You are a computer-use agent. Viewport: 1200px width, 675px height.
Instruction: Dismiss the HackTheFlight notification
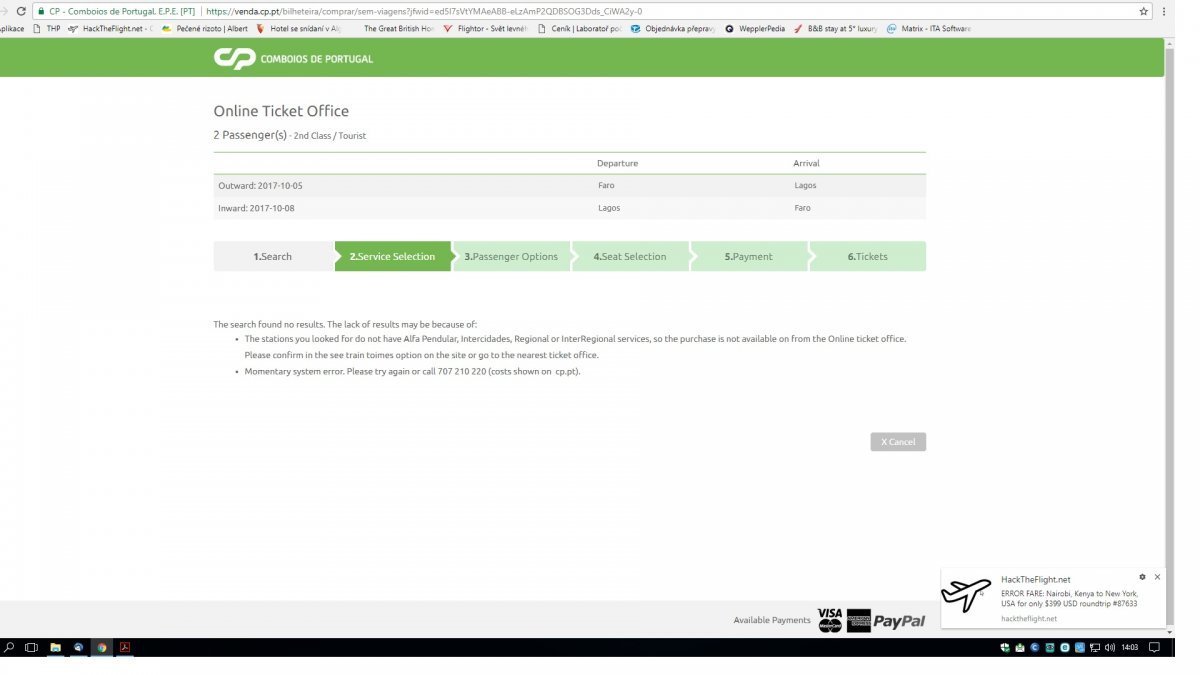click(1157, 577)
